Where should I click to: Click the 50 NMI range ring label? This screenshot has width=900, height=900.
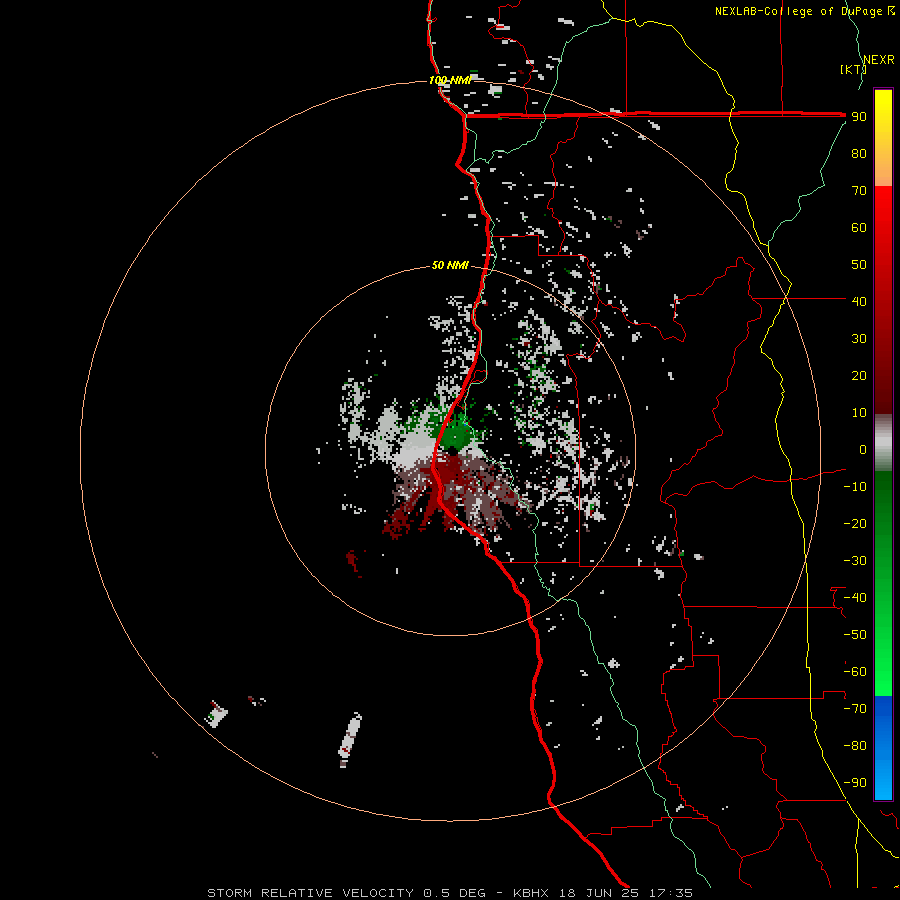click(450, 265)
